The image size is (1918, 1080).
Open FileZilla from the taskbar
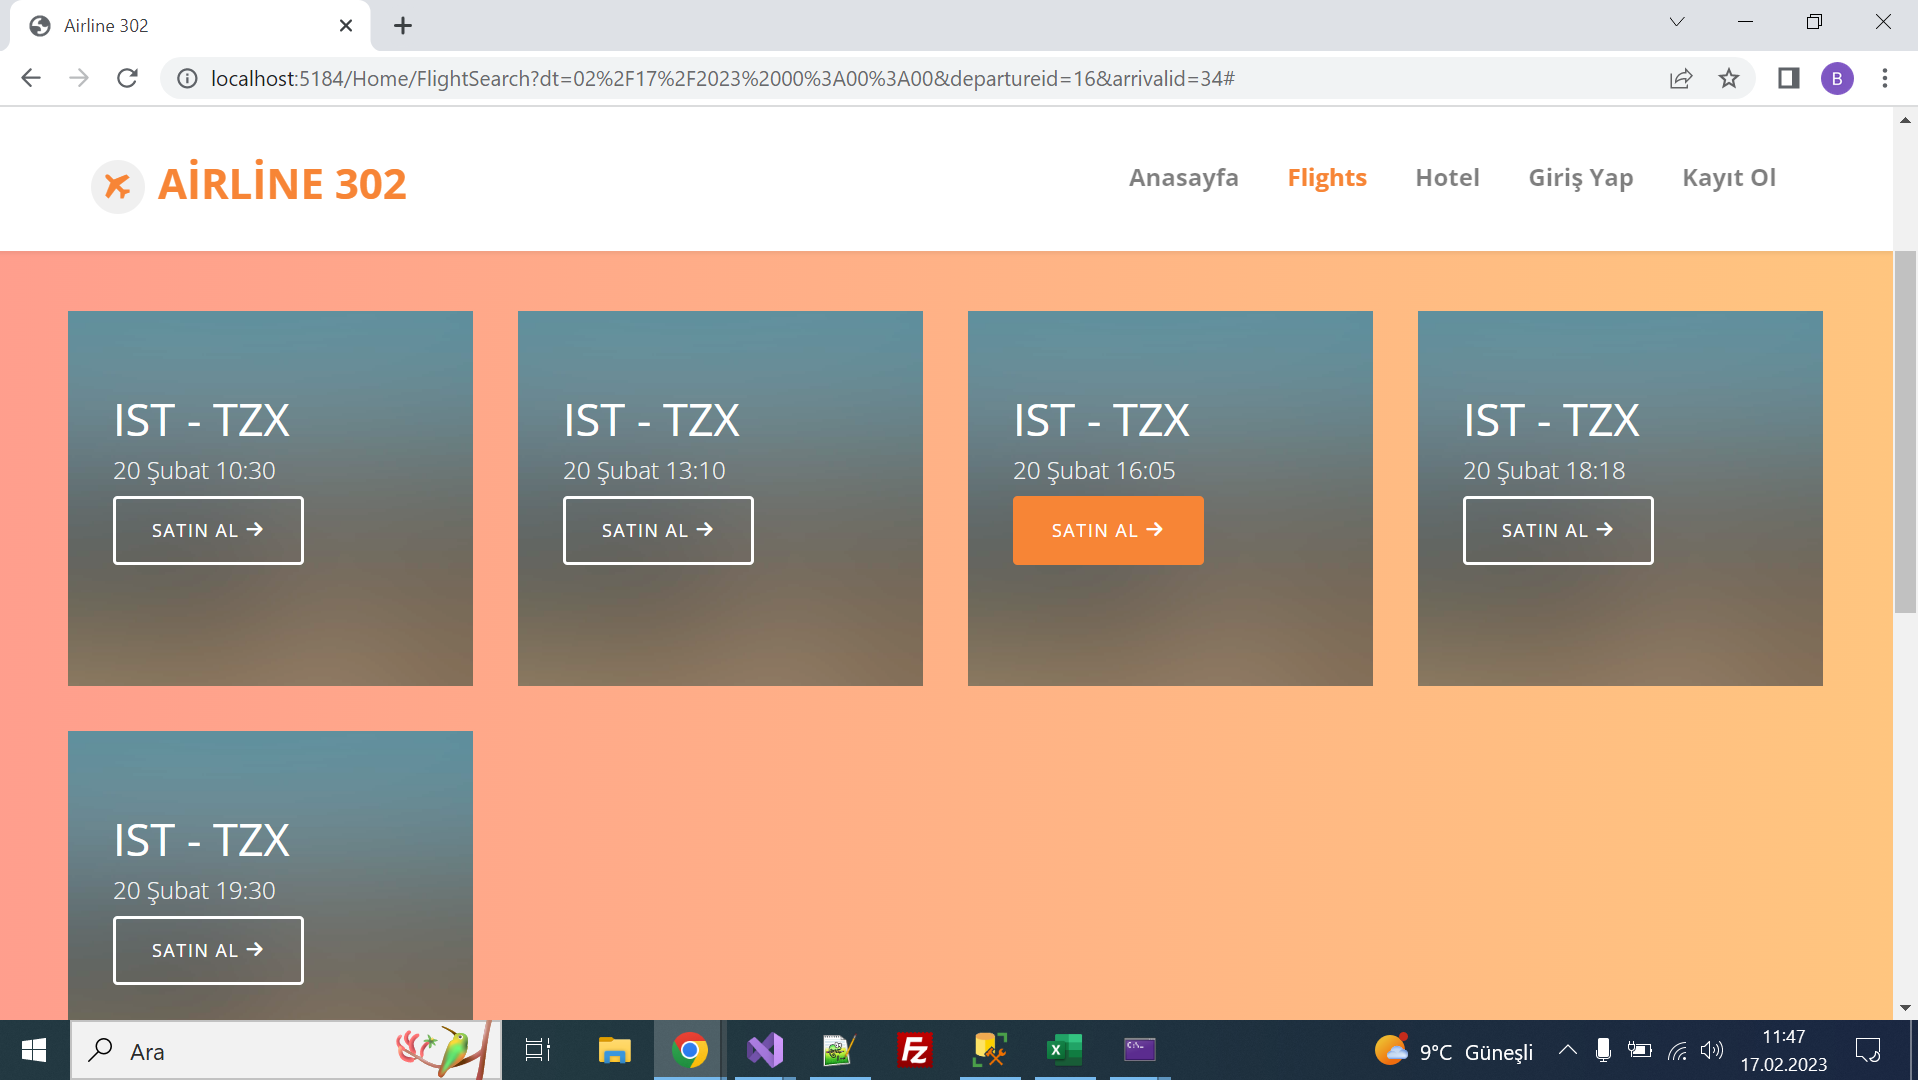pyautogui.click(x=915, y=1050)
